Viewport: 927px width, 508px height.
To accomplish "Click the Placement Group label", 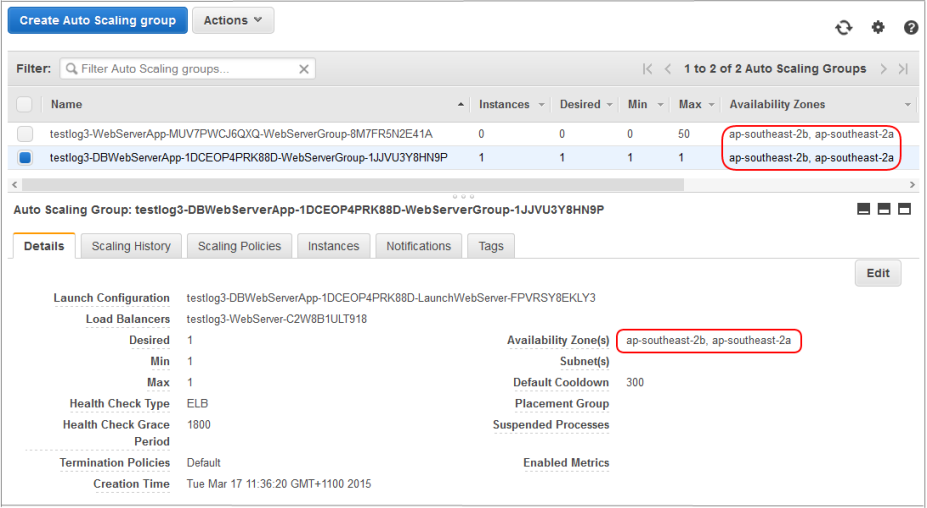I will point(562,404).
